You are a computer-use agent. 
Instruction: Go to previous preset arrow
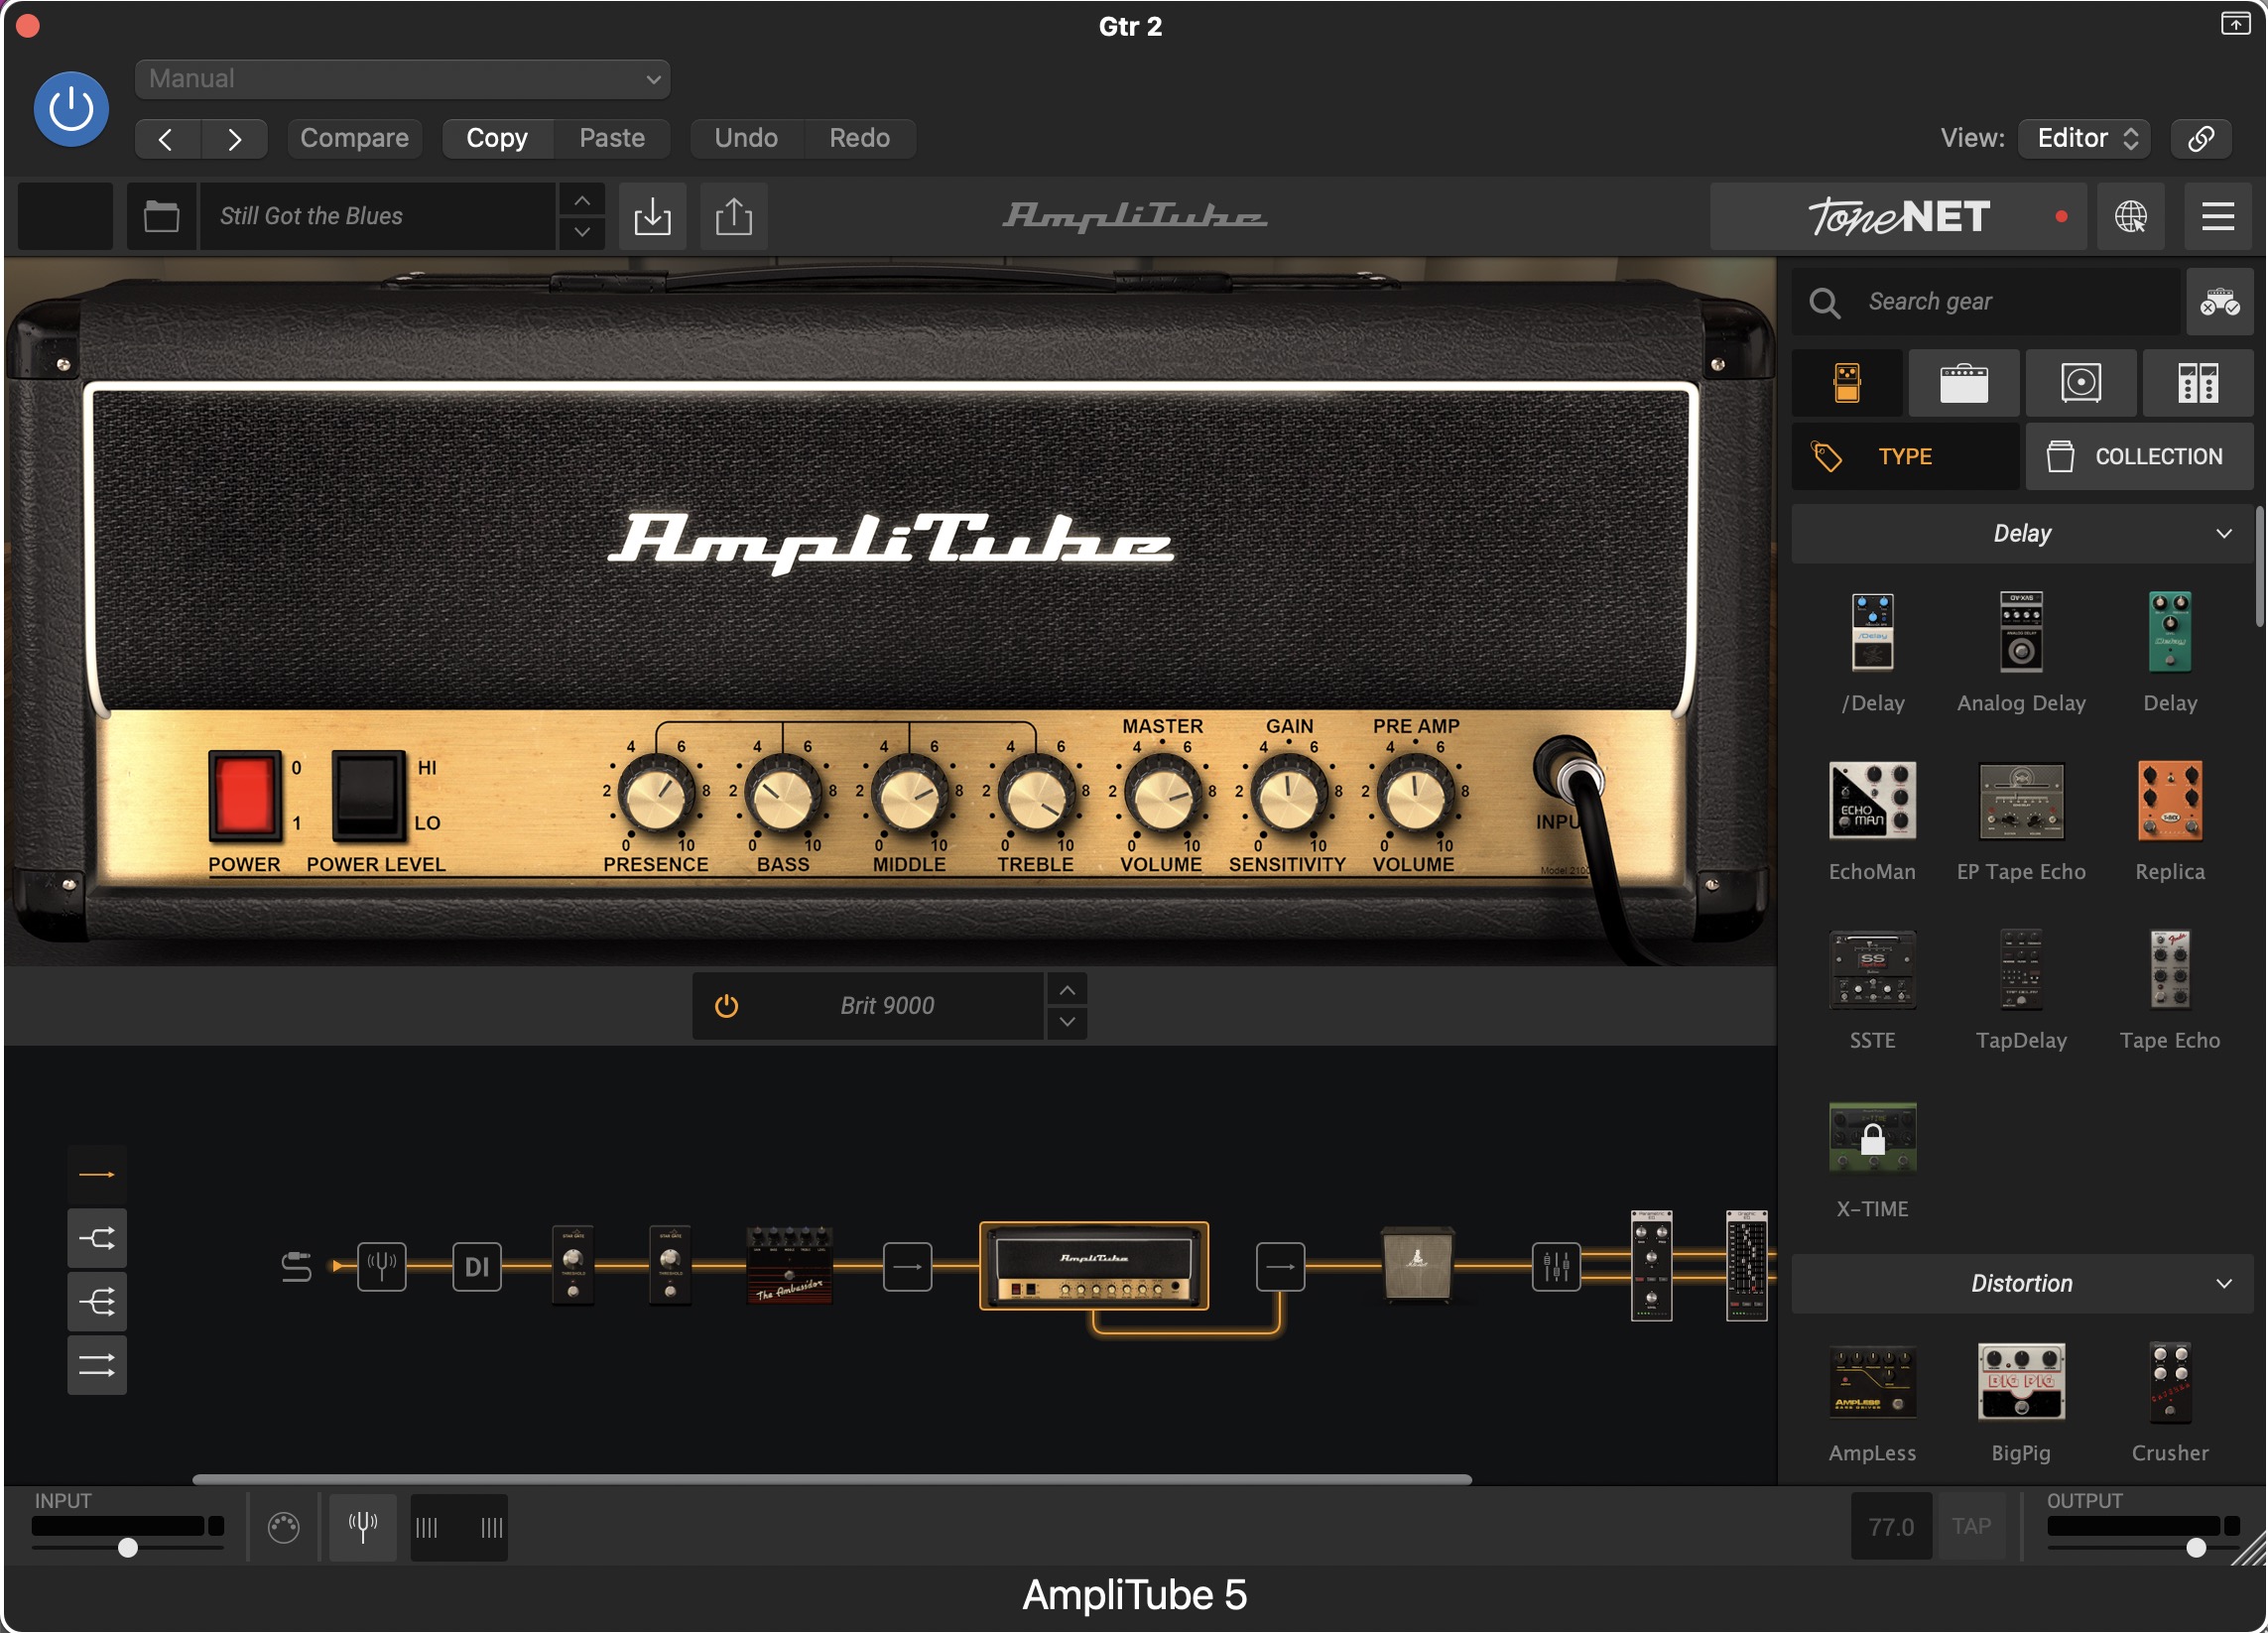click(x=167, y=138)
